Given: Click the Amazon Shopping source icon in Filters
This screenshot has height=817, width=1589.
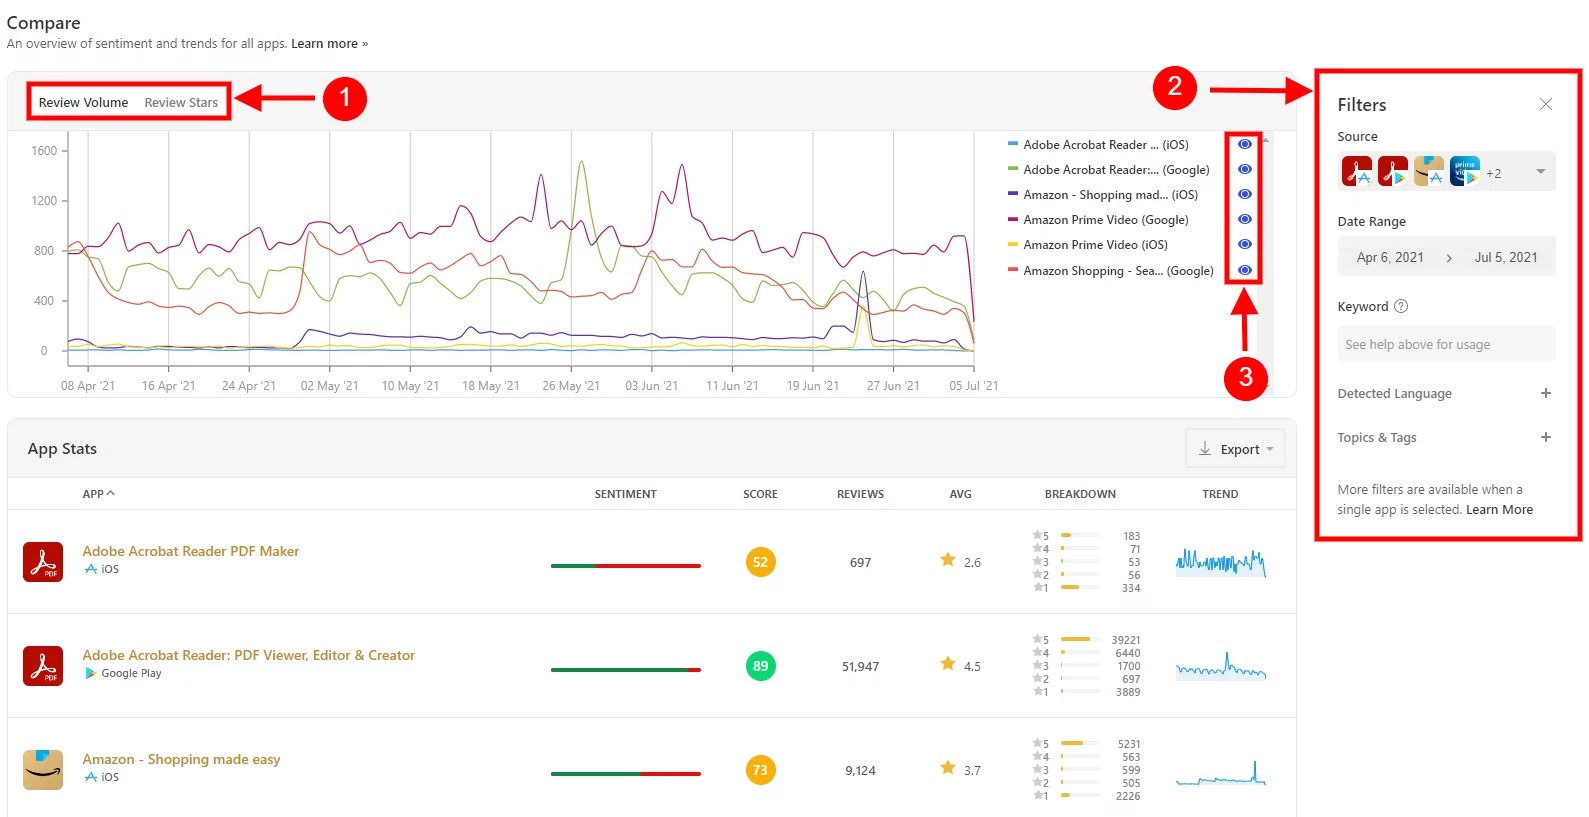Looking at the screenshot, I should click(x=1429, y=172).
